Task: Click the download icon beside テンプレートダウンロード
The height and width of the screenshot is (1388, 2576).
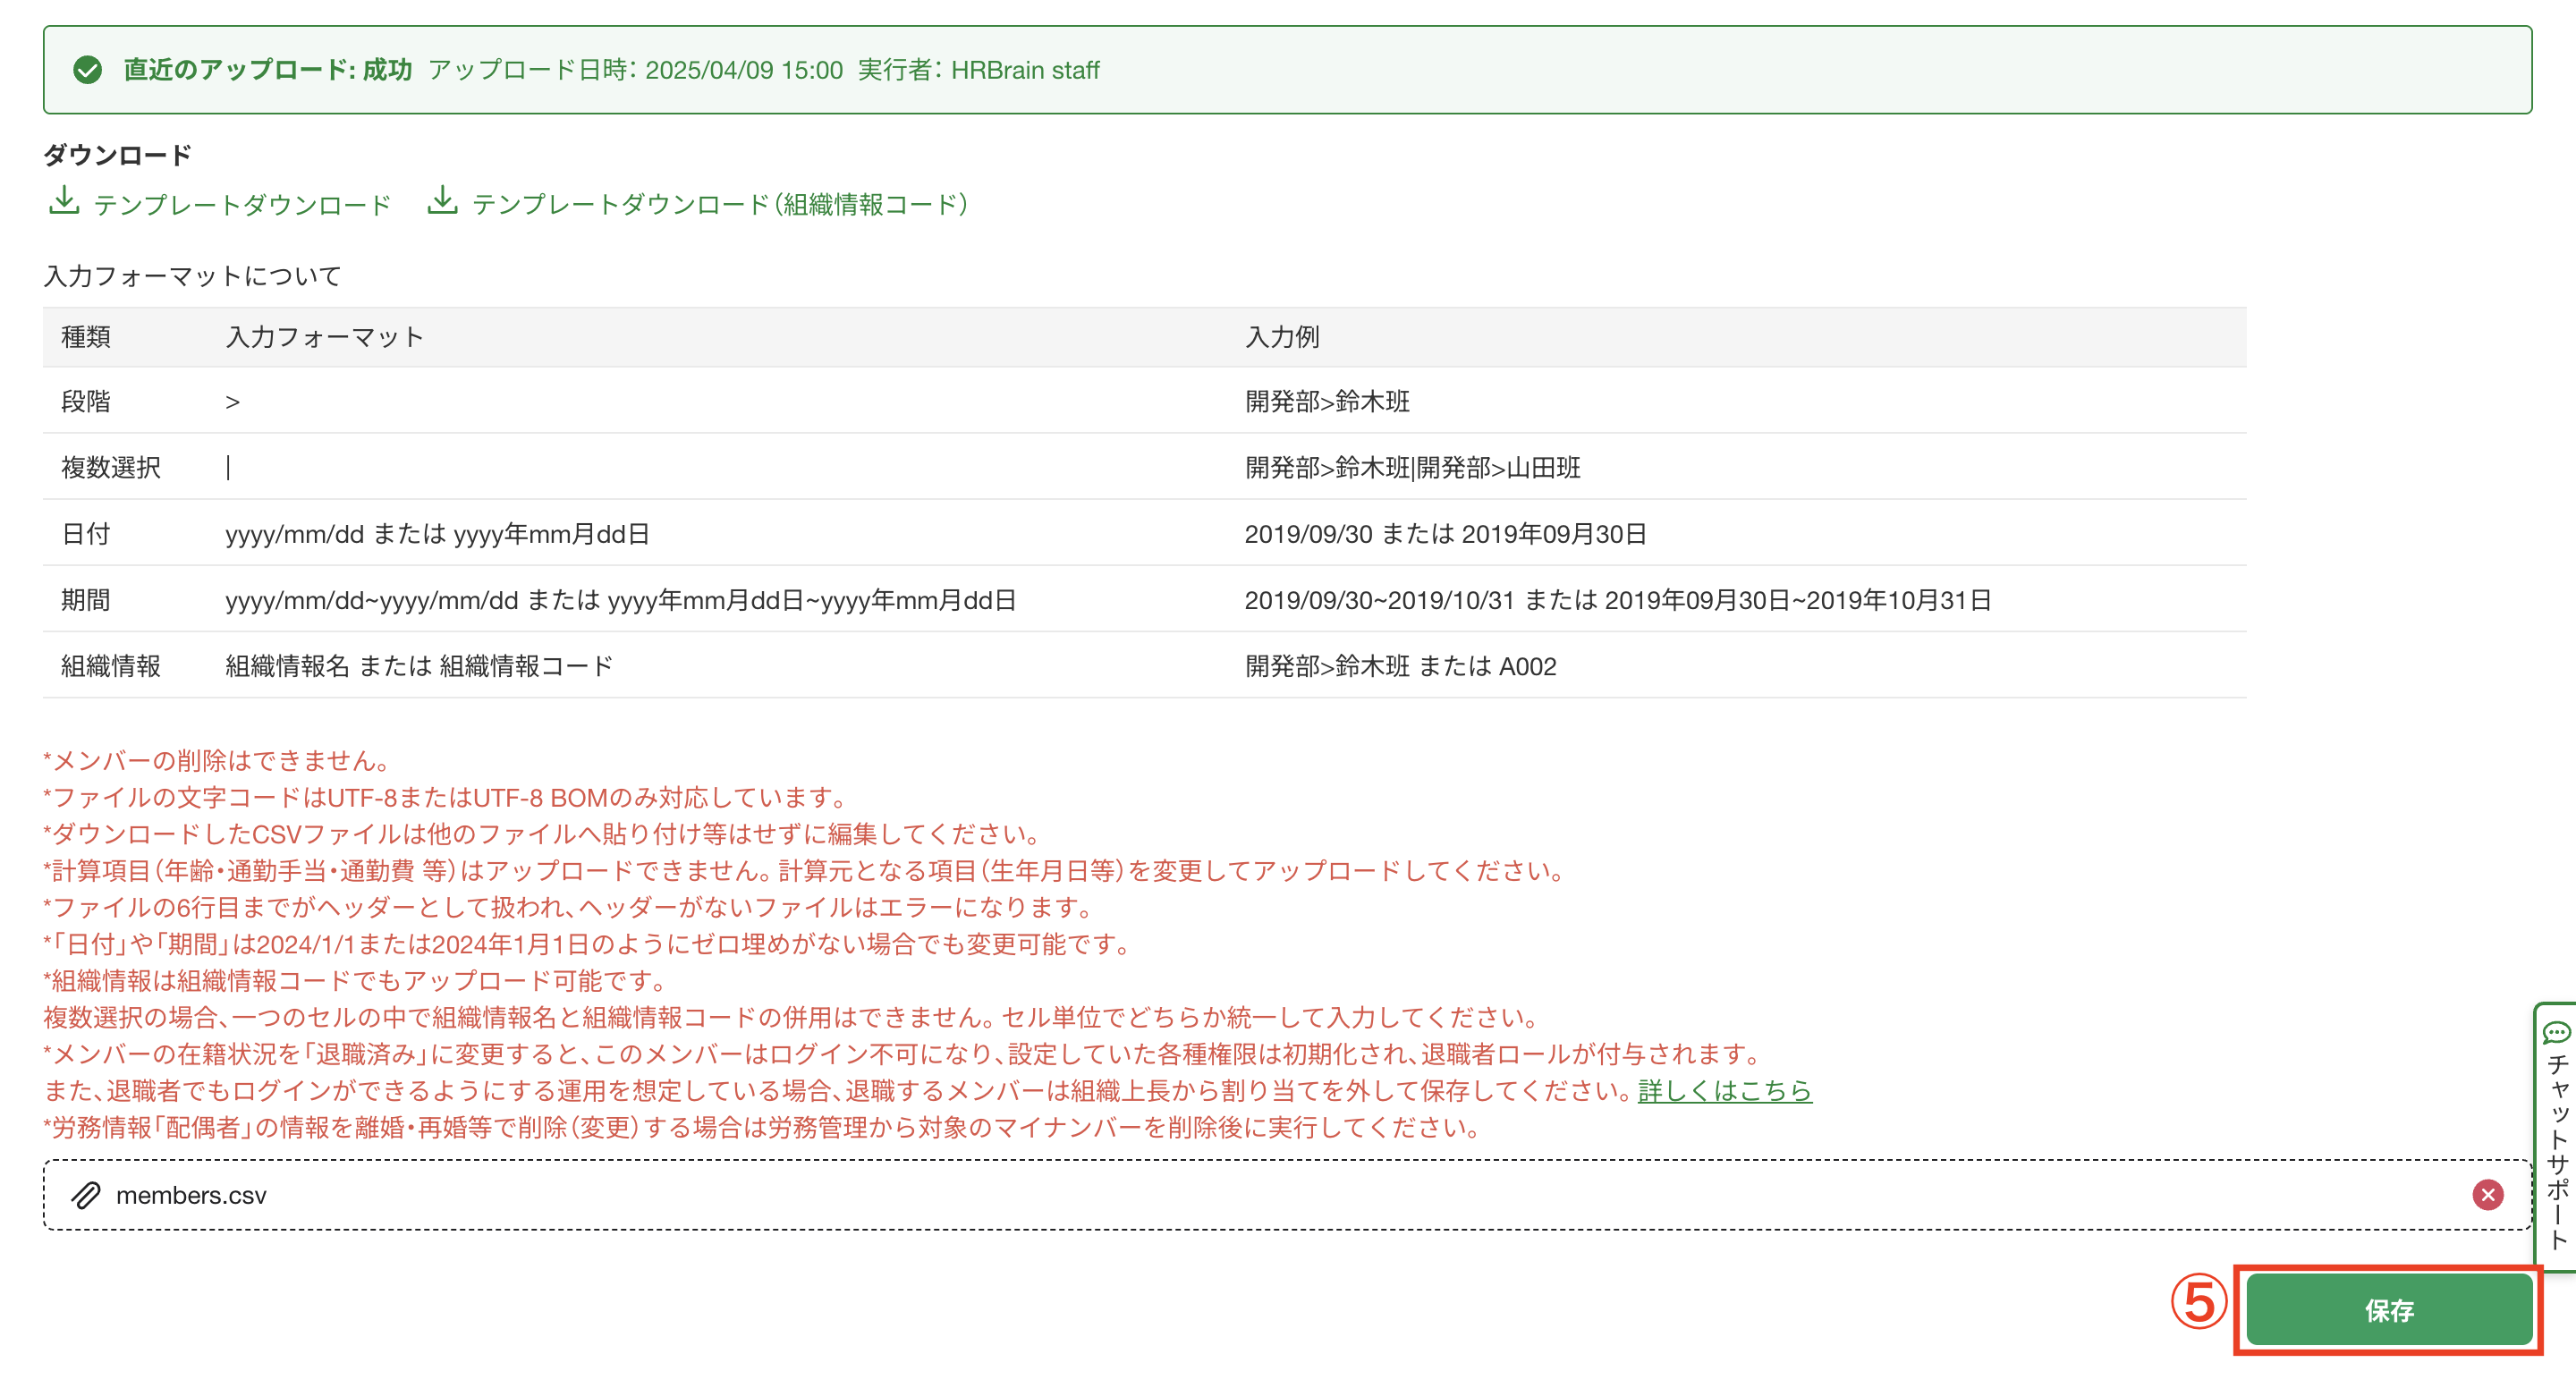Action: (64, 201)
